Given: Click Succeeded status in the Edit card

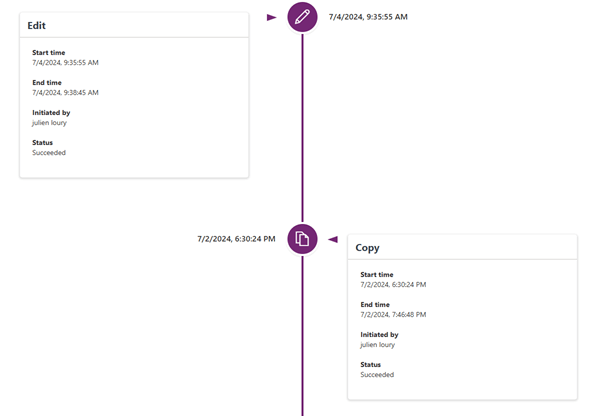Looking at the screenshot, I should click(x=49, y=153).
